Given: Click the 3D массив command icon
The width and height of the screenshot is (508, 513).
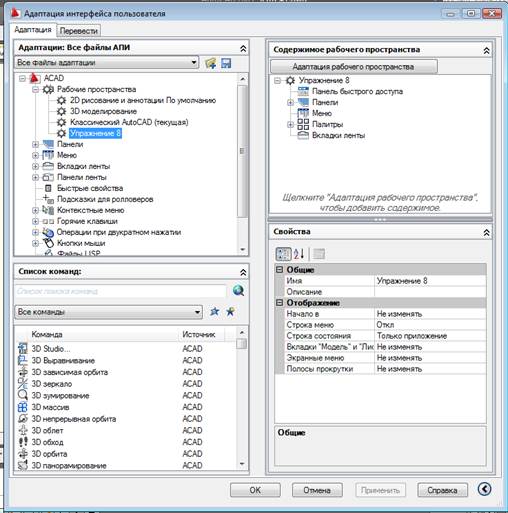Looking at the screenshot, I should pos(23,407).
